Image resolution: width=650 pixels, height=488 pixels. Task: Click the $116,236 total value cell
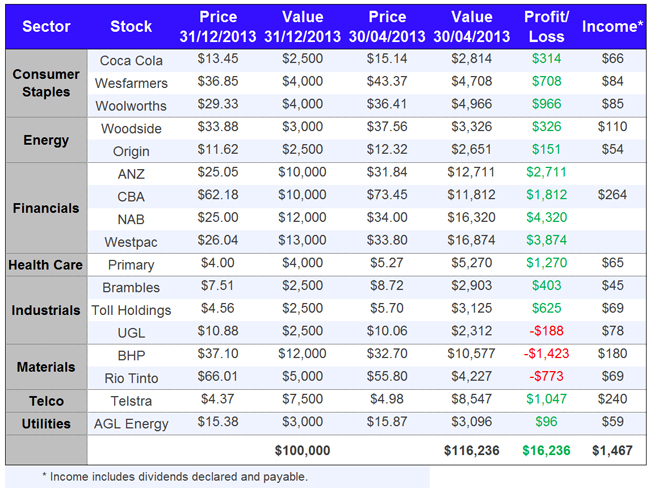tap(472, 451)
